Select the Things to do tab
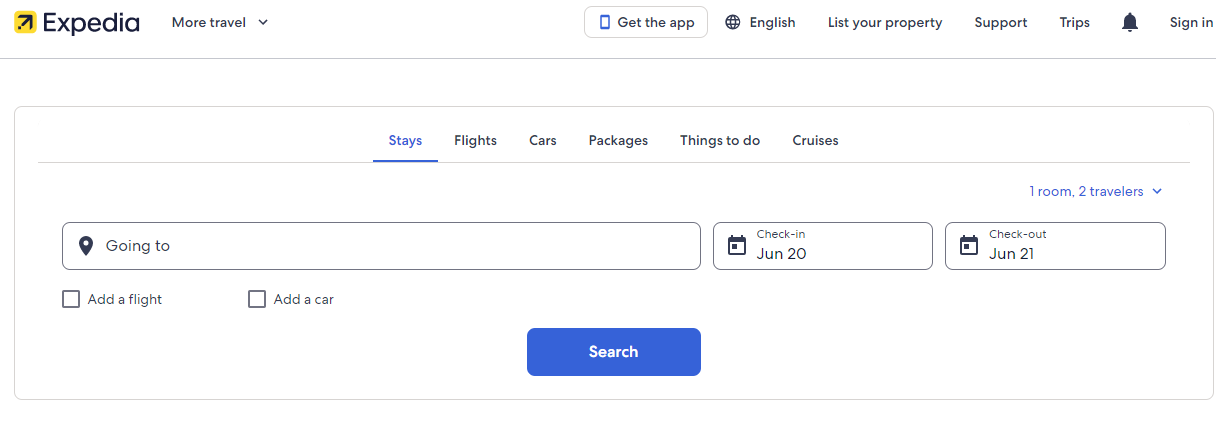The image size is (1216, 436). coord(720,141)
